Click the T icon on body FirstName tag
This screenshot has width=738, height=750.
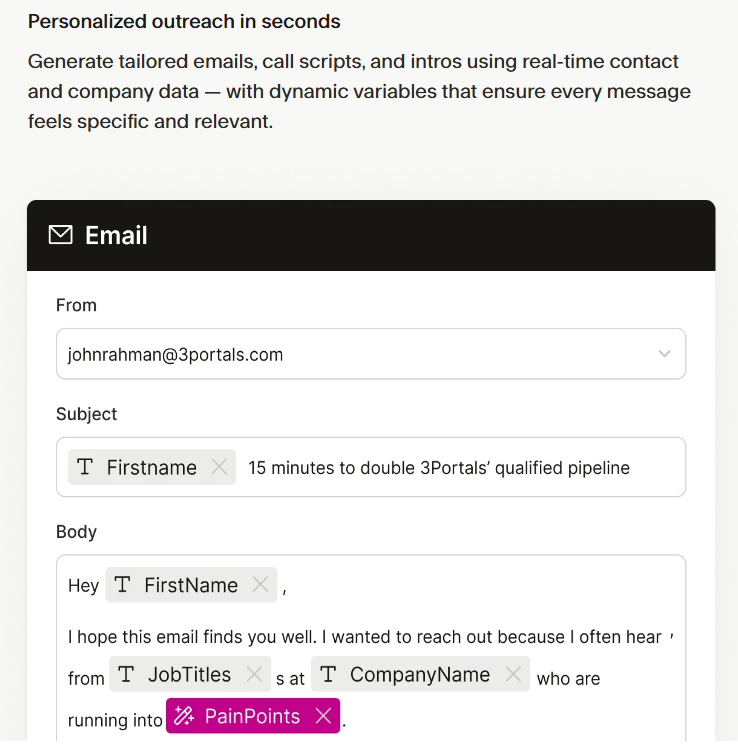click(122, 585)
